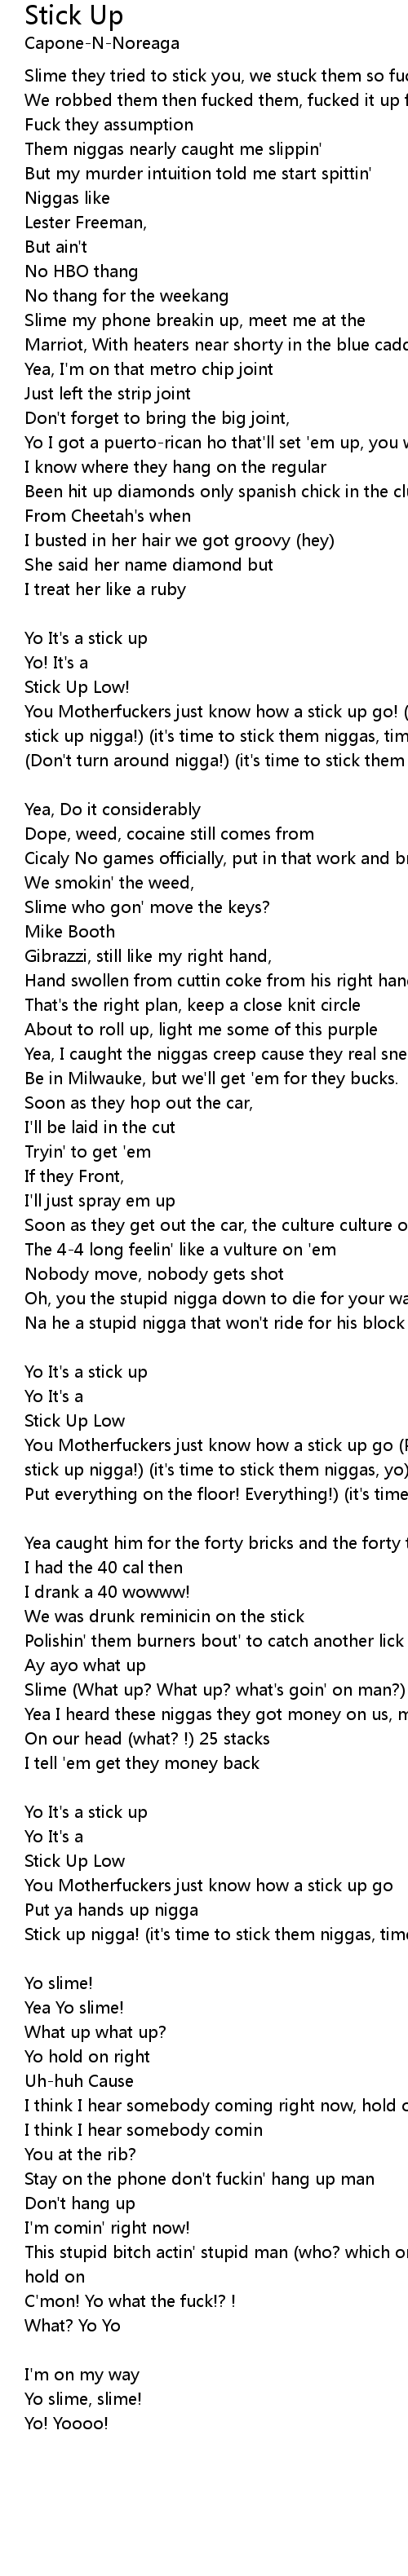Click the line "Nobody move, nobody gets shot"
Screen dimensions: 408x2576
pos(154,1274)
